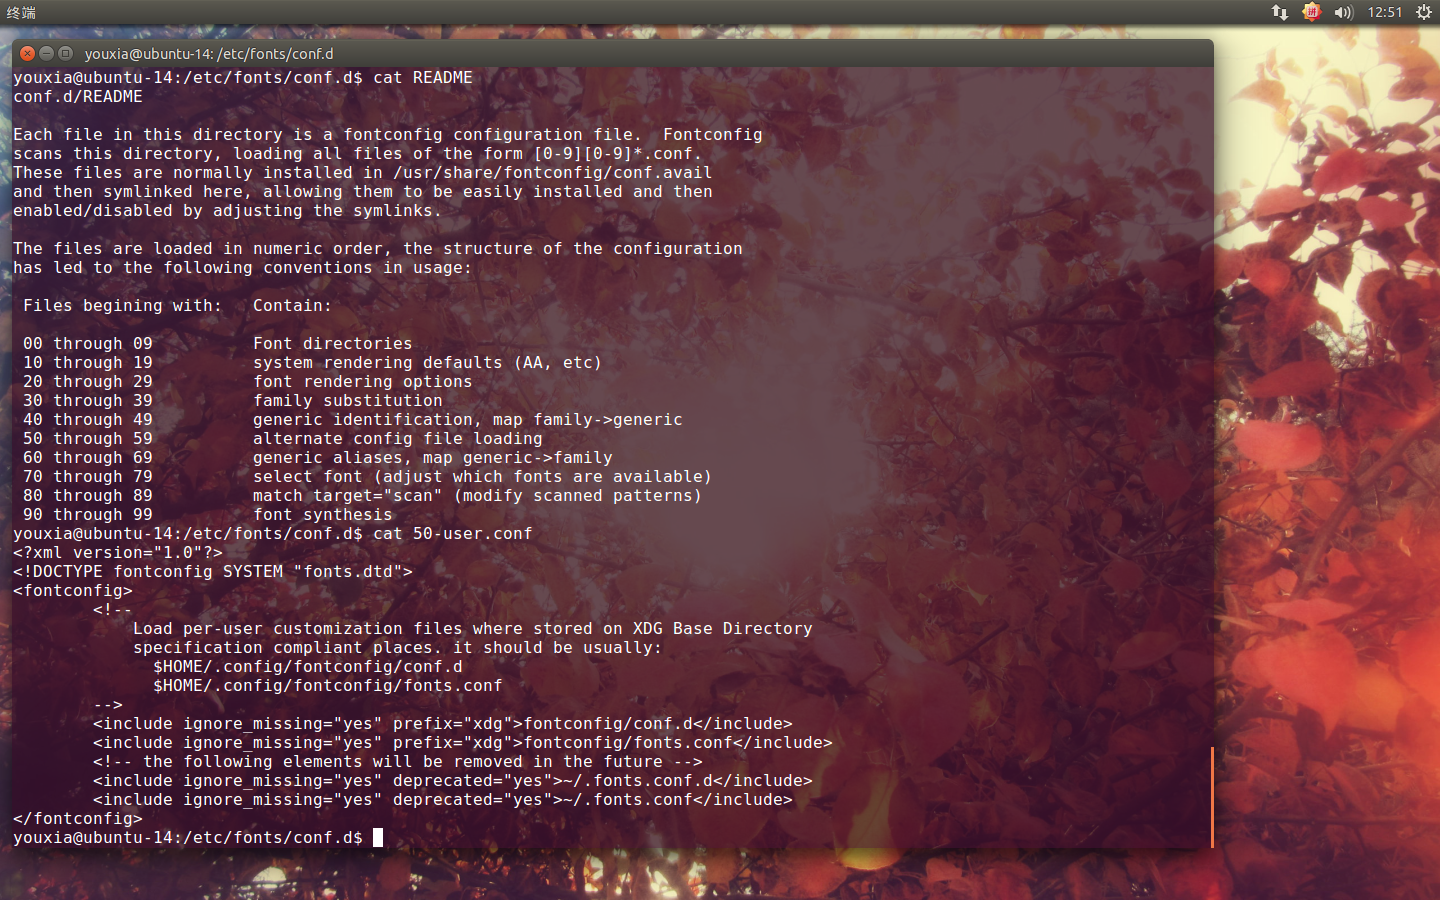Click the 'will be removed in the future' comment

click(x=398, y=761)
